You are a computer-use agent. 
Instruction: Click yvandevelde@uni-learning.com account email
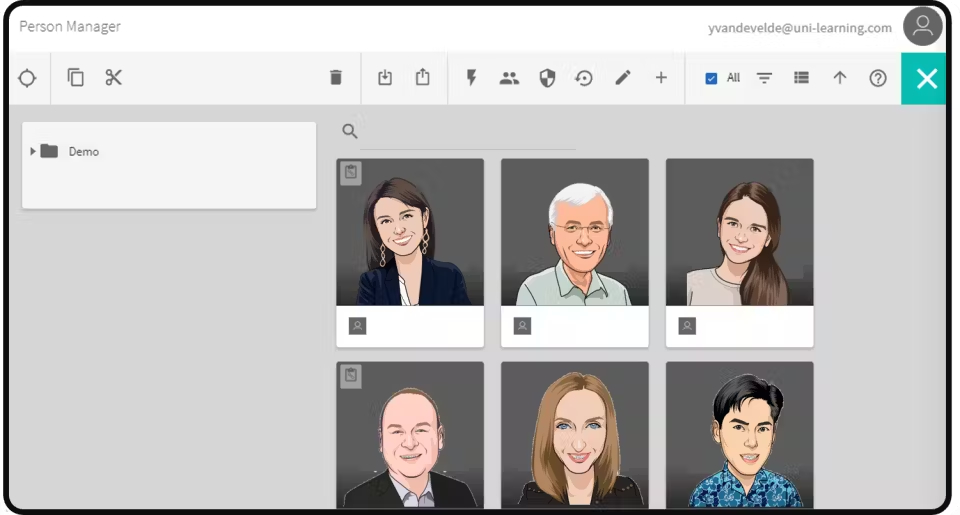click(800, 28)
